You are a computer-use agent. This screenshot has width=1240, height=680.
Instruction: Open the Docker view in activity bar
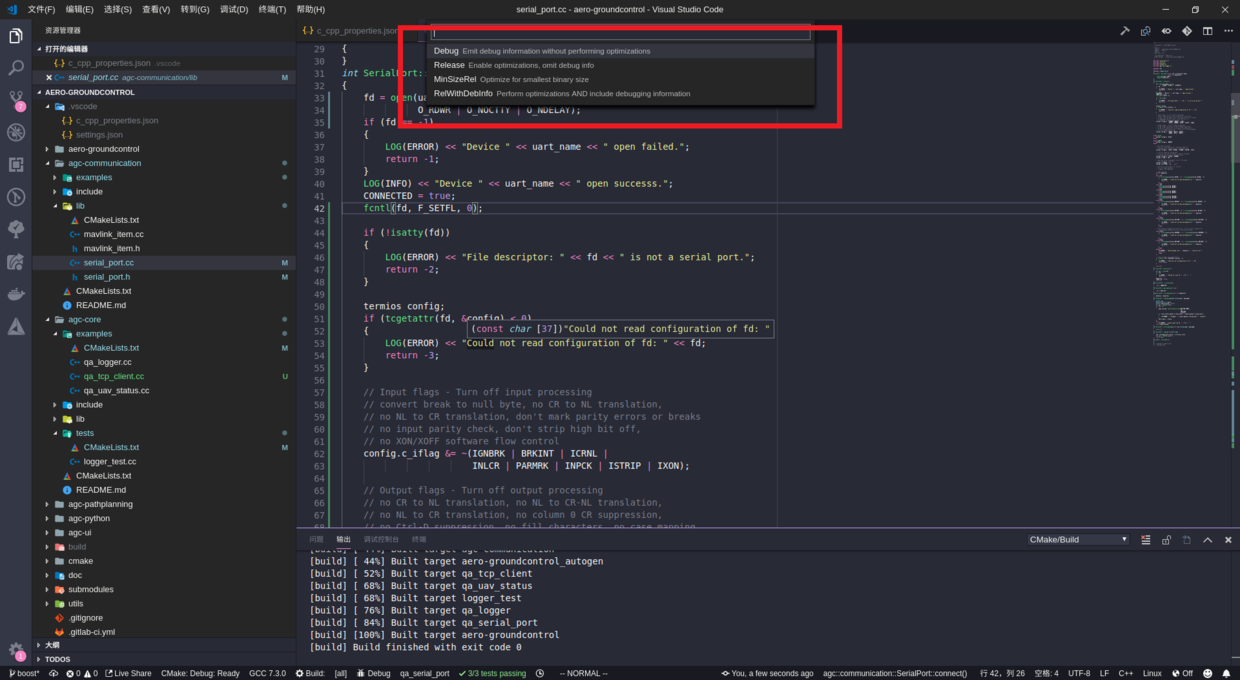pos(16,294)
